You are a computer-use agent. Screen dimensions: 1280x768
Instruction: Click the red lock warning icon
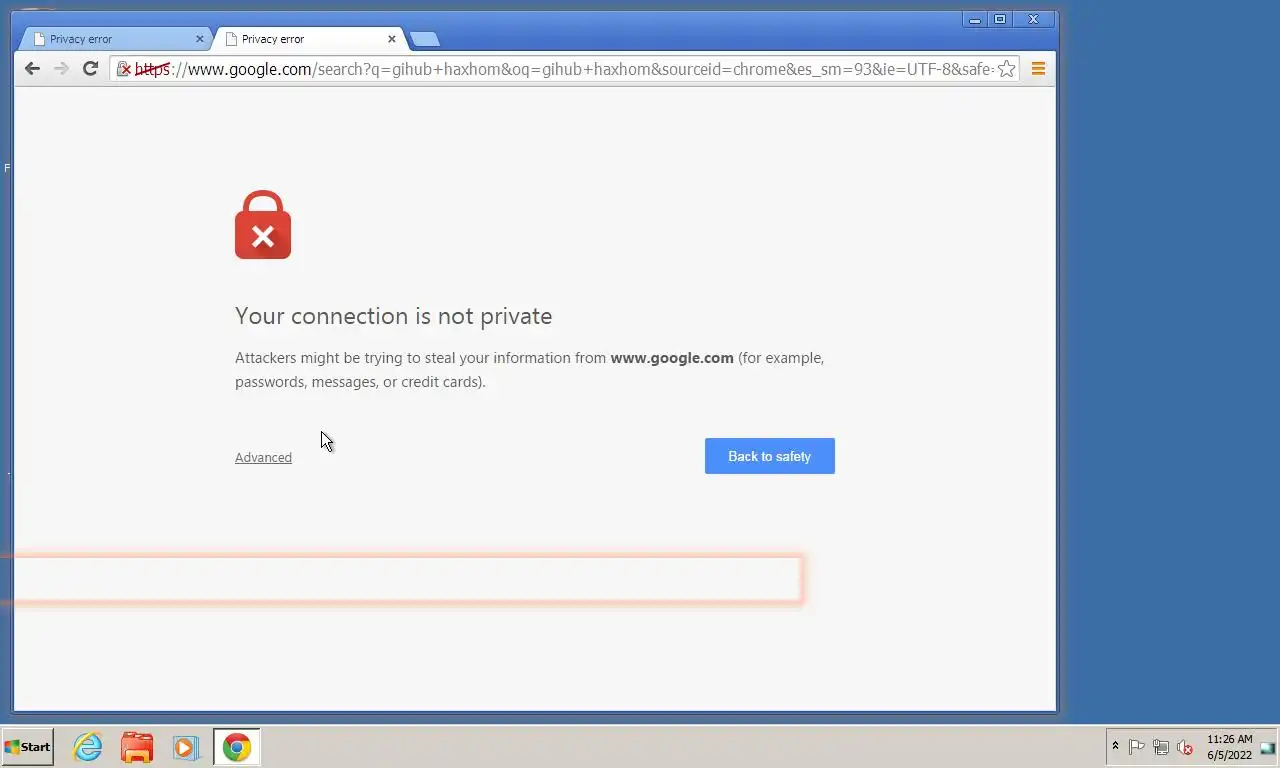coord(263,225)
